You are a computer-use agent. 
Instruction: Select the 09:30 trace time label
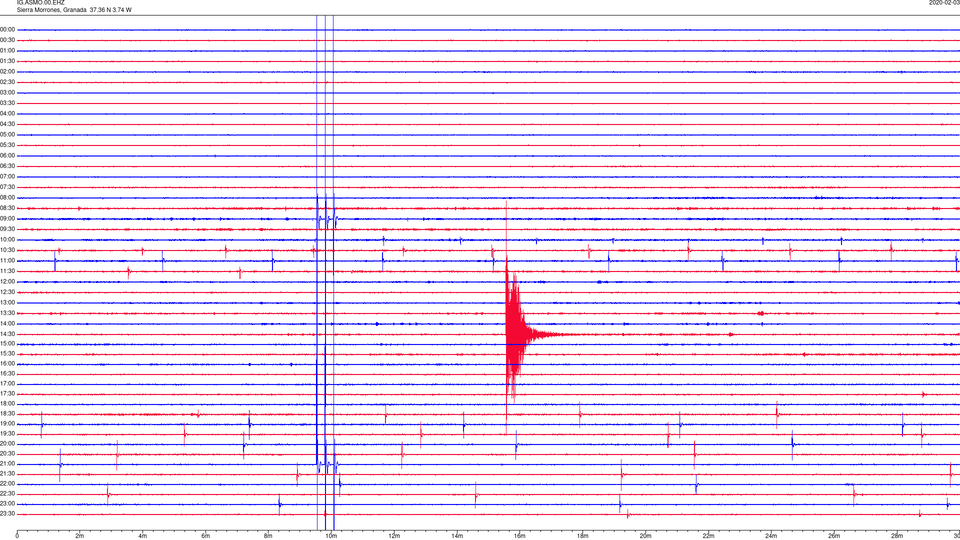7,229
